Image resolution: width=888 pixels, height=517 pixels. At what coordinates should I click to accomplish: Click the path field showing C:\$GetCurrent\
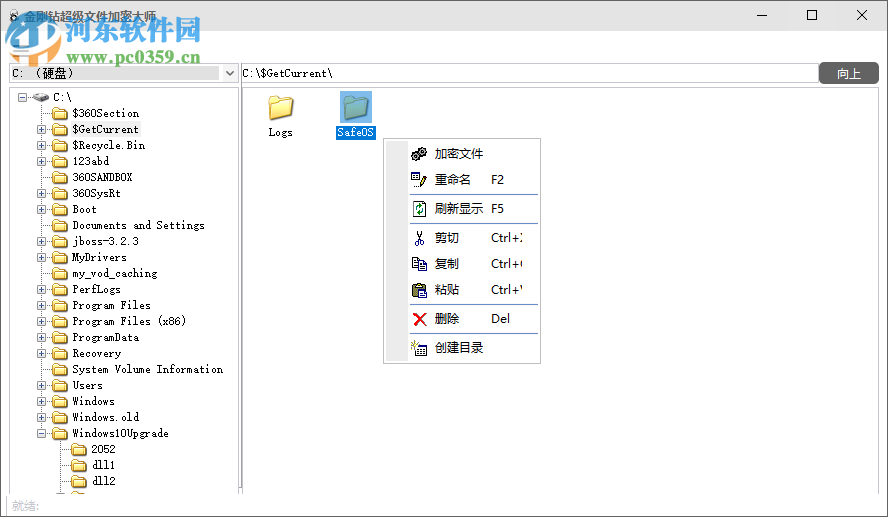(530, 73)
